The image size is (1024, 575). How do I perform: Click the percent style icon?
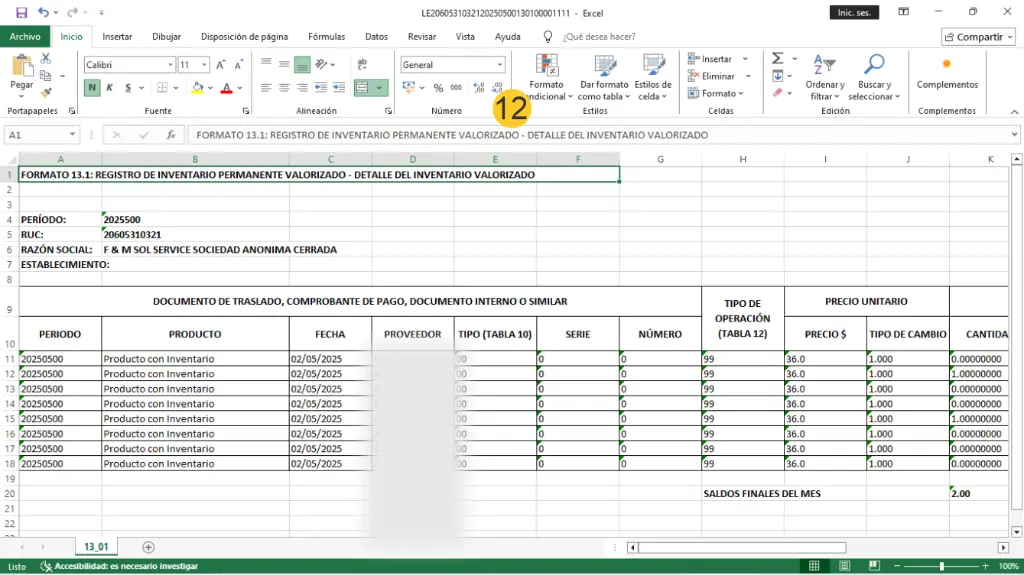click(x=438, y=88)
